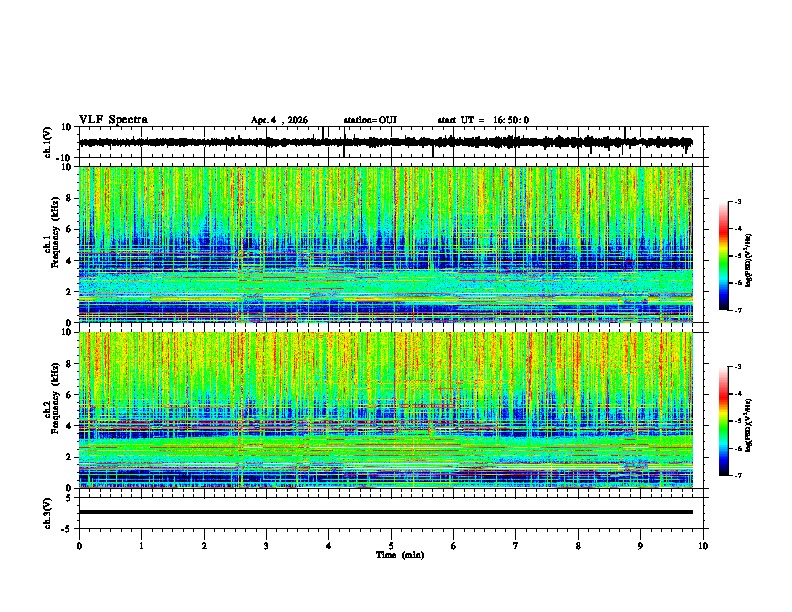Click inside the ch.2 spectrogram panel

pyautogui.click(x=385, y=410)
